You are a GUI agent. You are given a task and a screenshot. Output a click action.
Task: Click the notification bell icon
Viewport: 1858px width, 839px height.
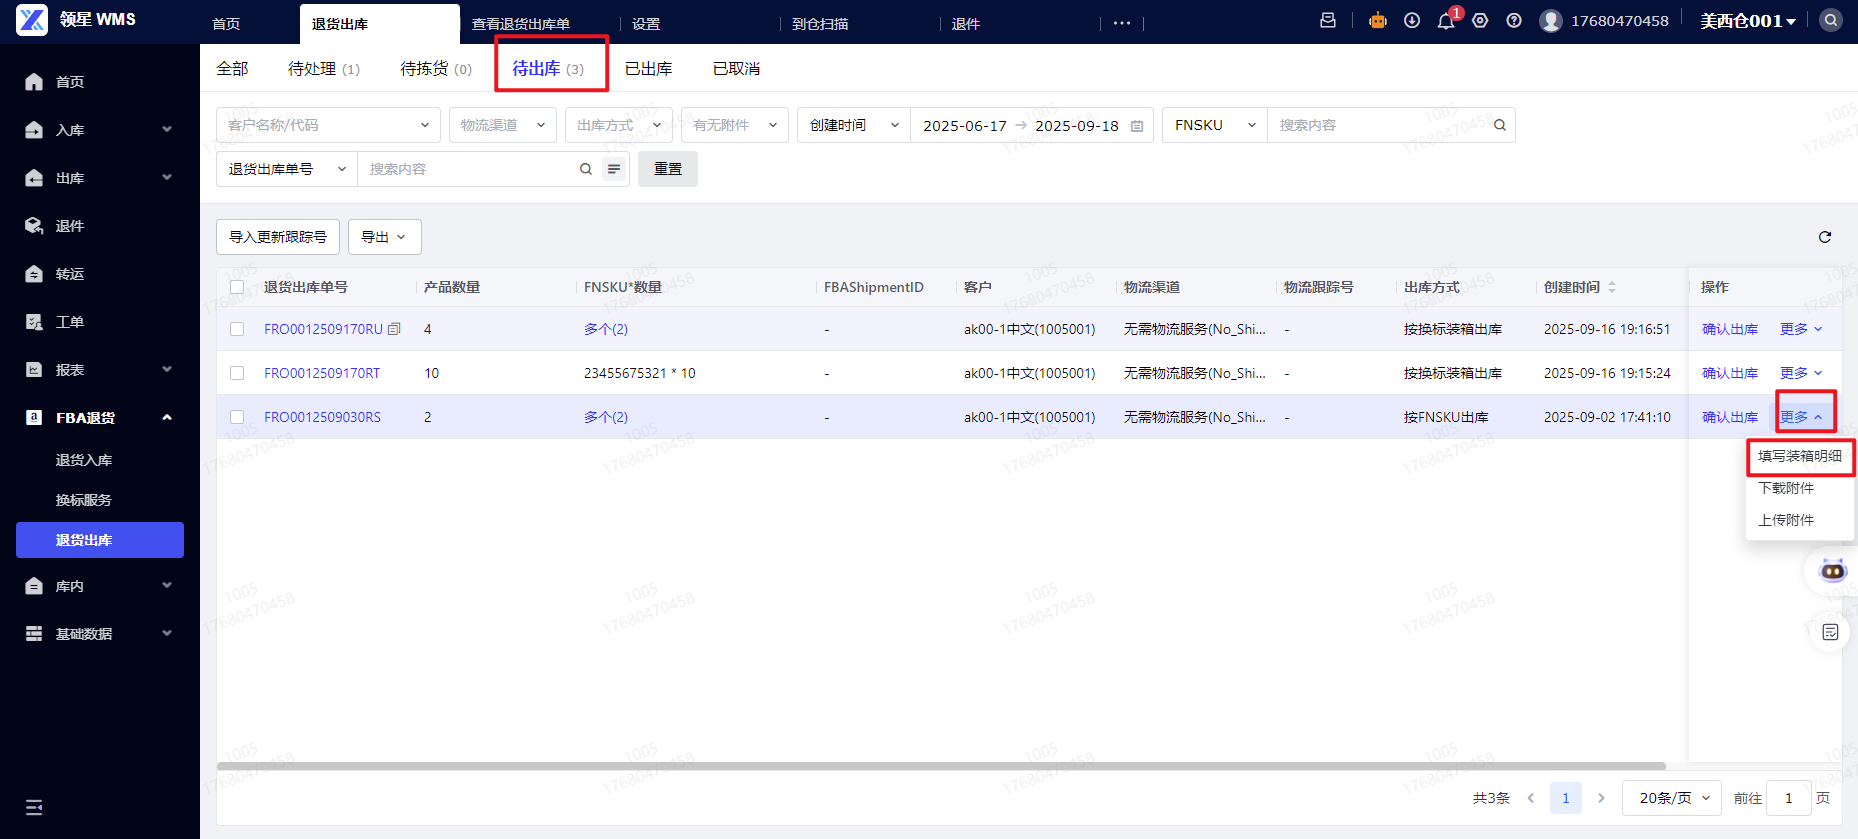1445,21
